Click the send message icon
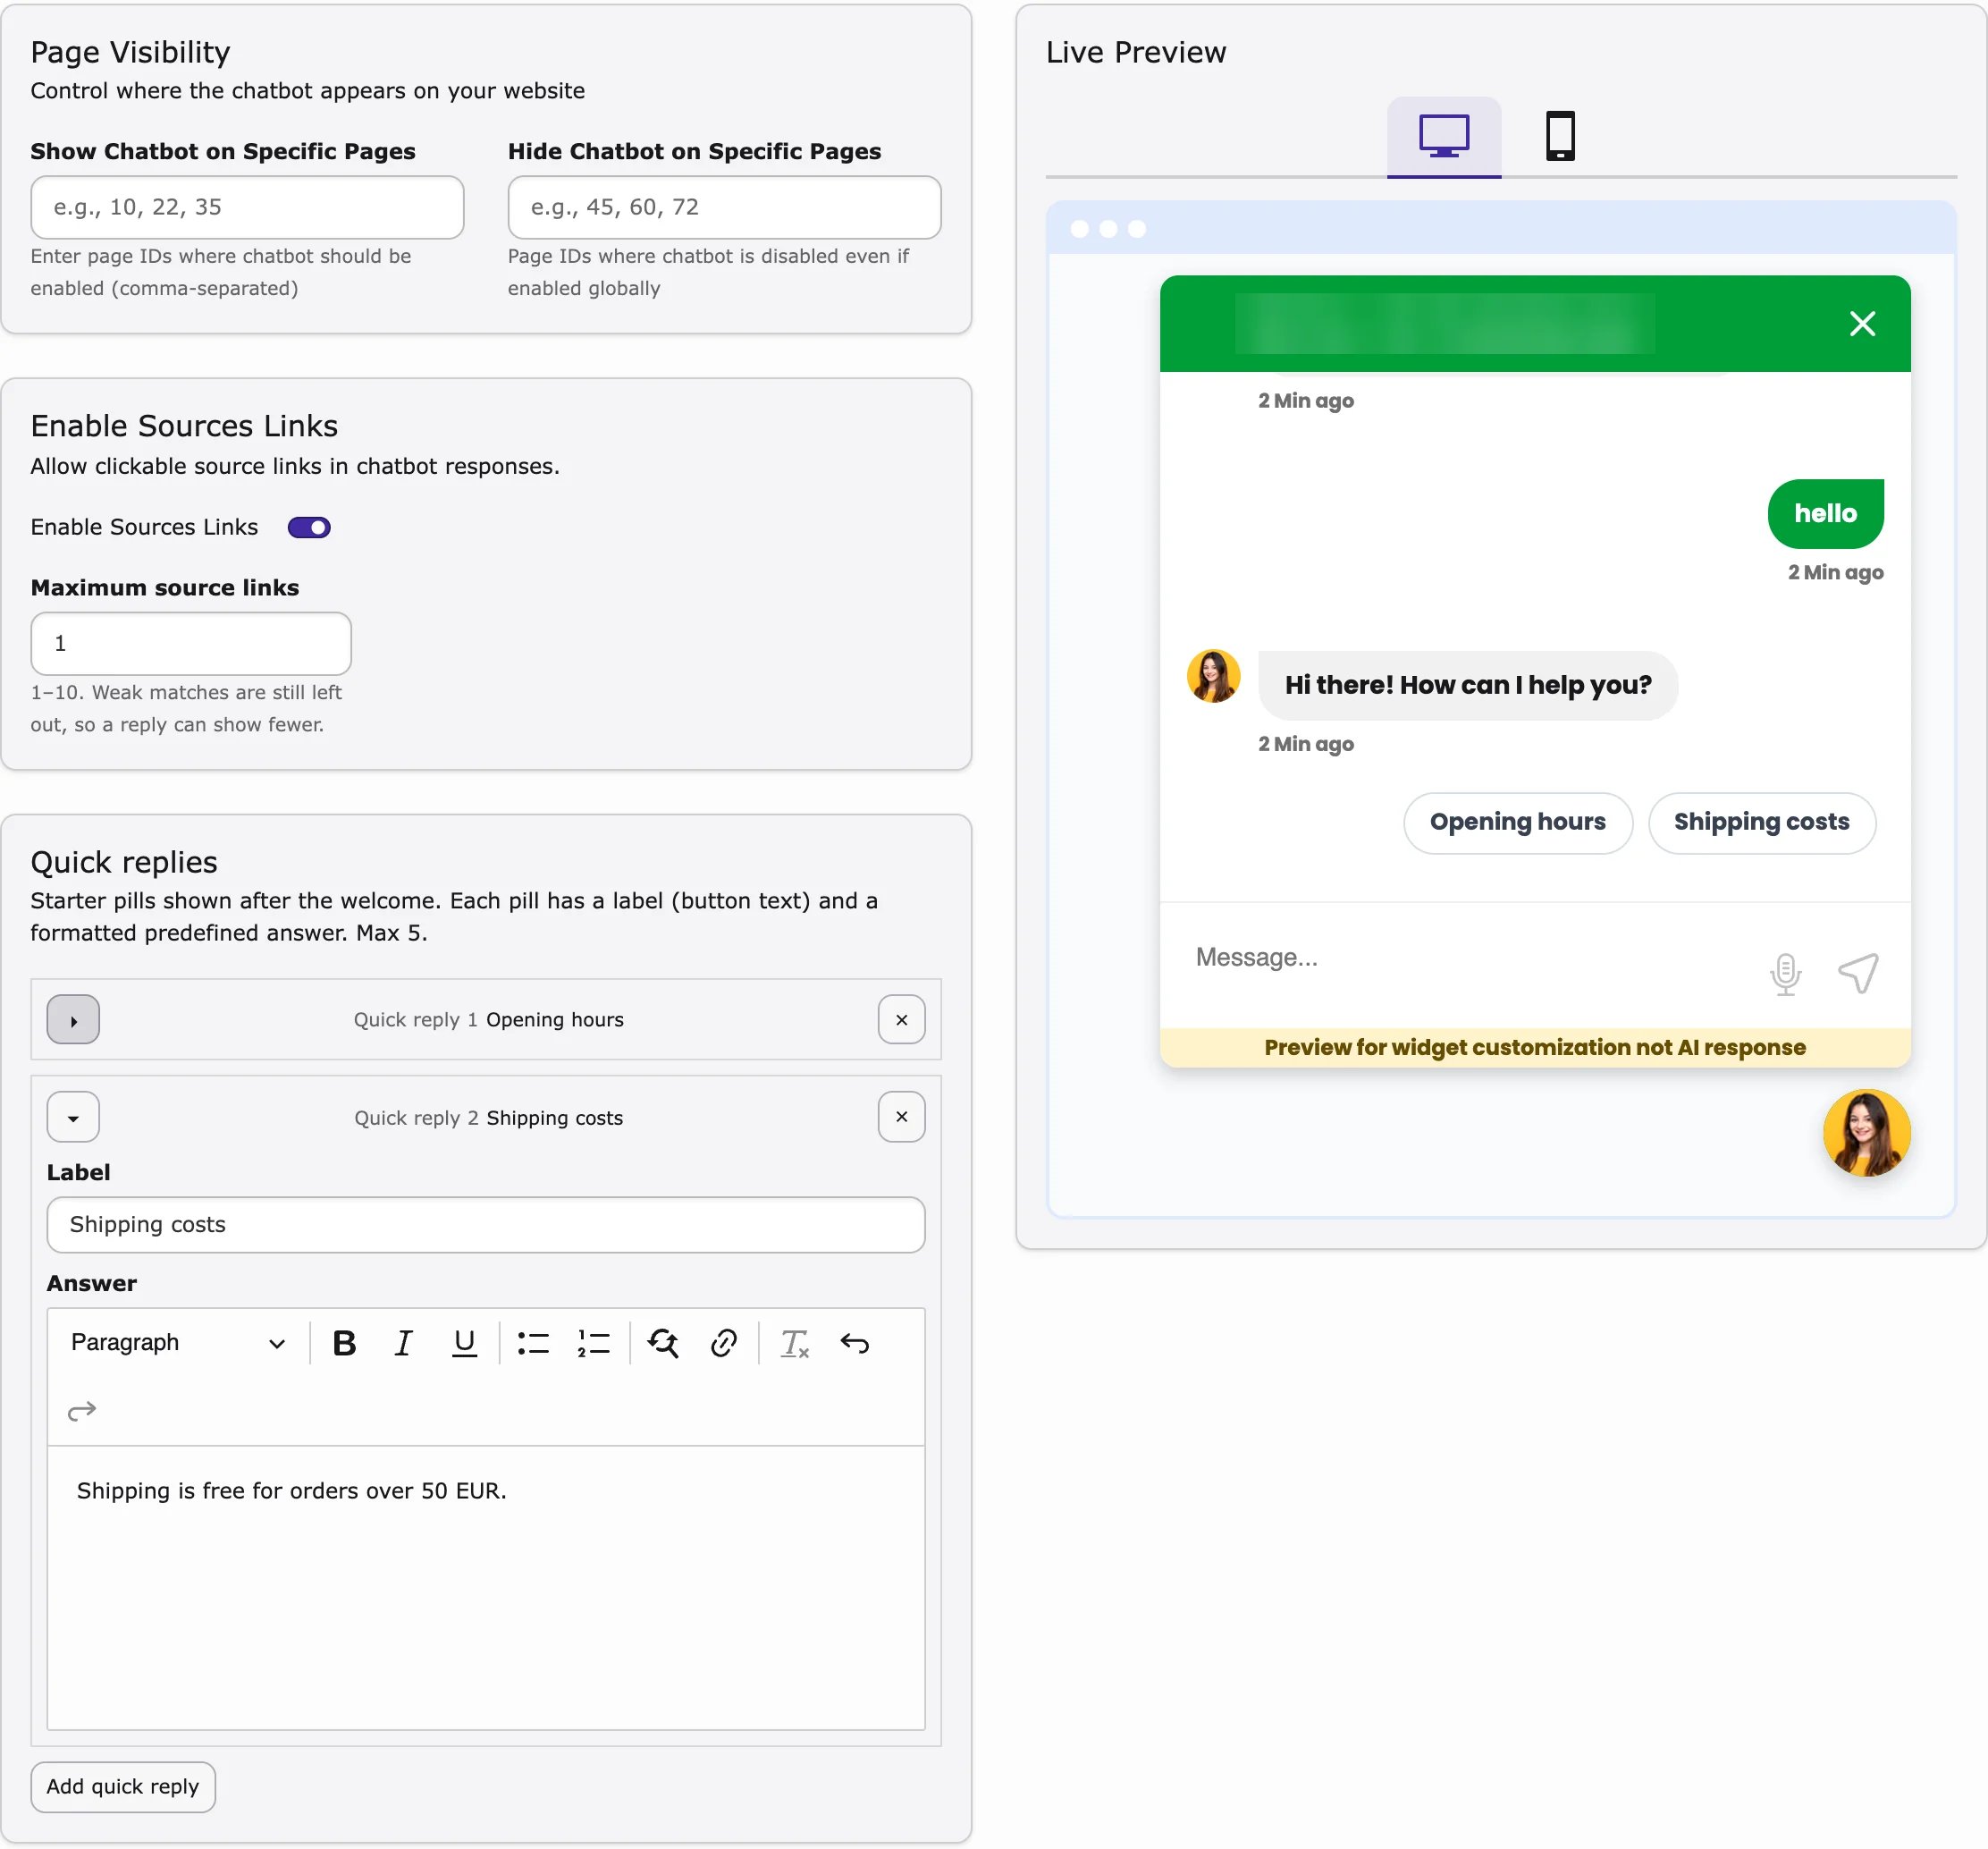This screenshot has height=1849, width=1988. (1858, 973)
